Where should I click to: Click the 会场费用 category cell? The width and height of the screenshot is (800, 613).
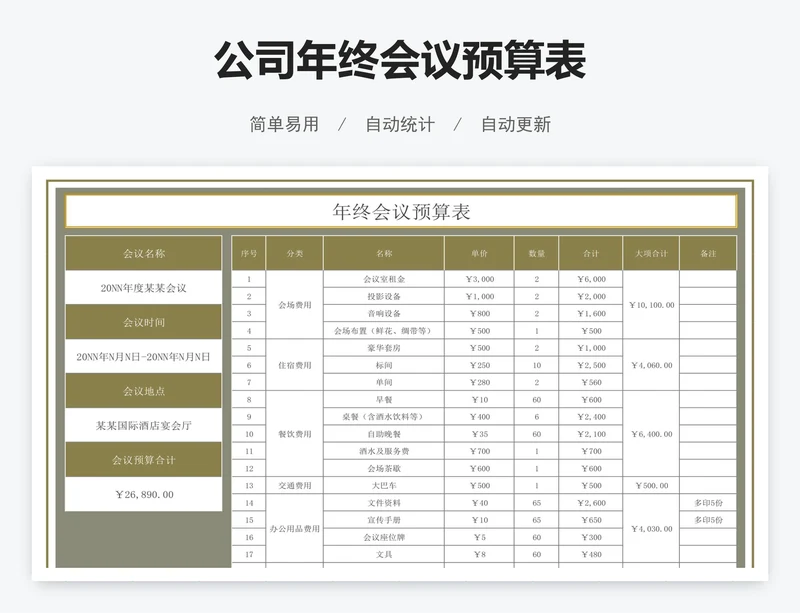pyautogui.click(x=295, y=305)
